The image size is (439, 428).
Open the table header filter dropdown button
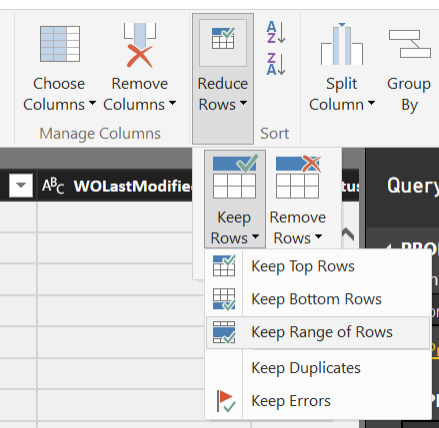click(21, 185)
